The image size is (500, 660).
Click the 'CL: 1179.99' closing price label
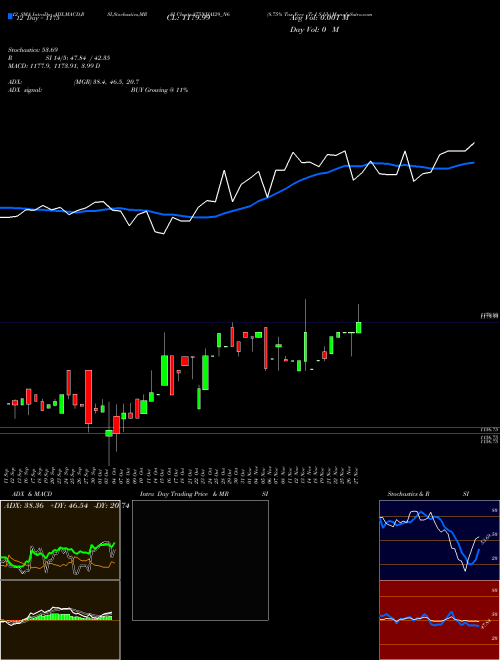pyautogui.click(x=188, y=18)
